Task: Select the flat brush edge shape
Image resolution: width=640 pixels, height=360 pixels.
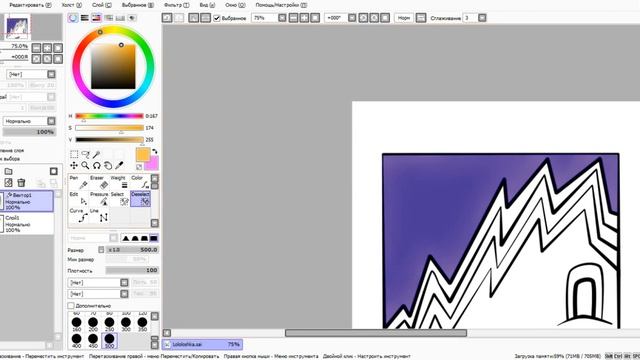Action: click(x=153, y=238)
